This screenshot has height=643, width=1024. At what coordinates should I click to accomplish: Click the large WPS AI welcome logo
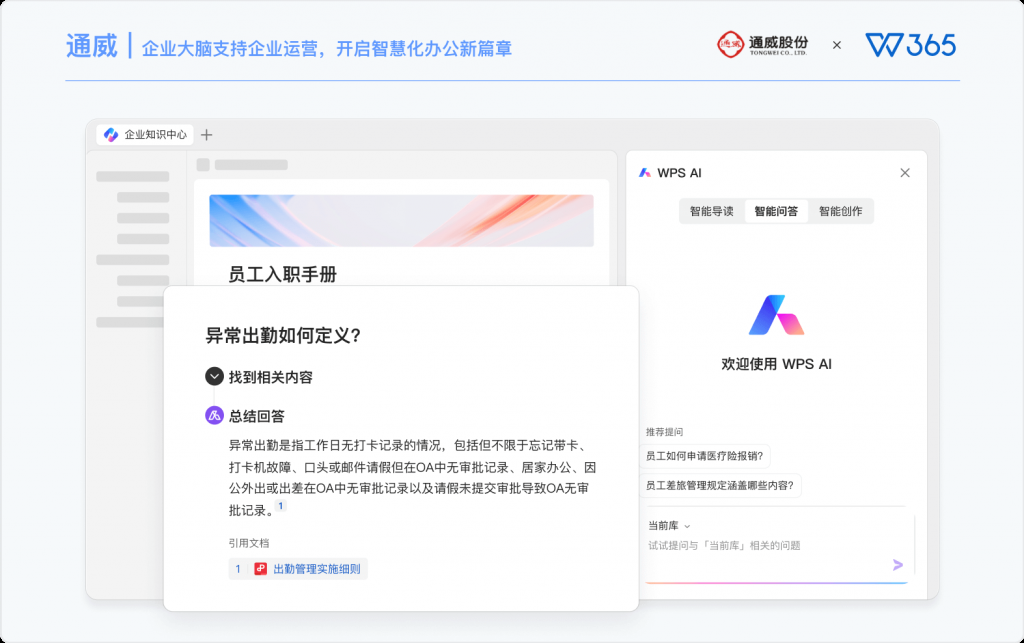776,315
